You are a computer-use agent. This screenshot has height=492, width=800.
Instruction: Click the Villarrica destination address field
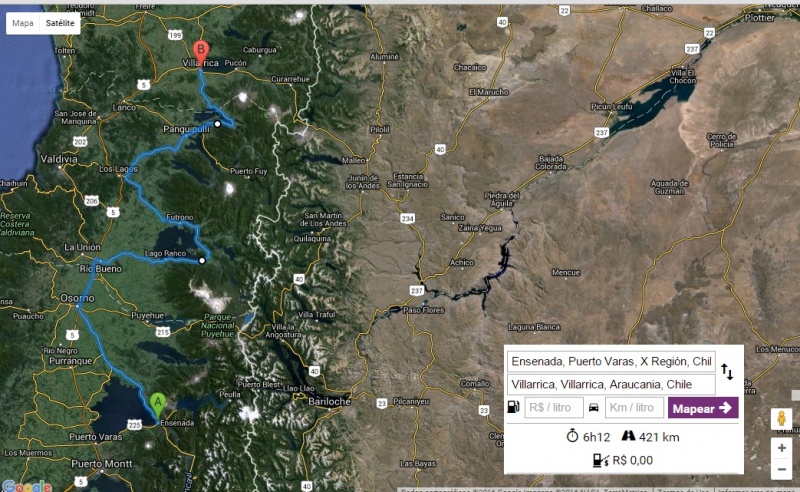[x=611, y=384]
